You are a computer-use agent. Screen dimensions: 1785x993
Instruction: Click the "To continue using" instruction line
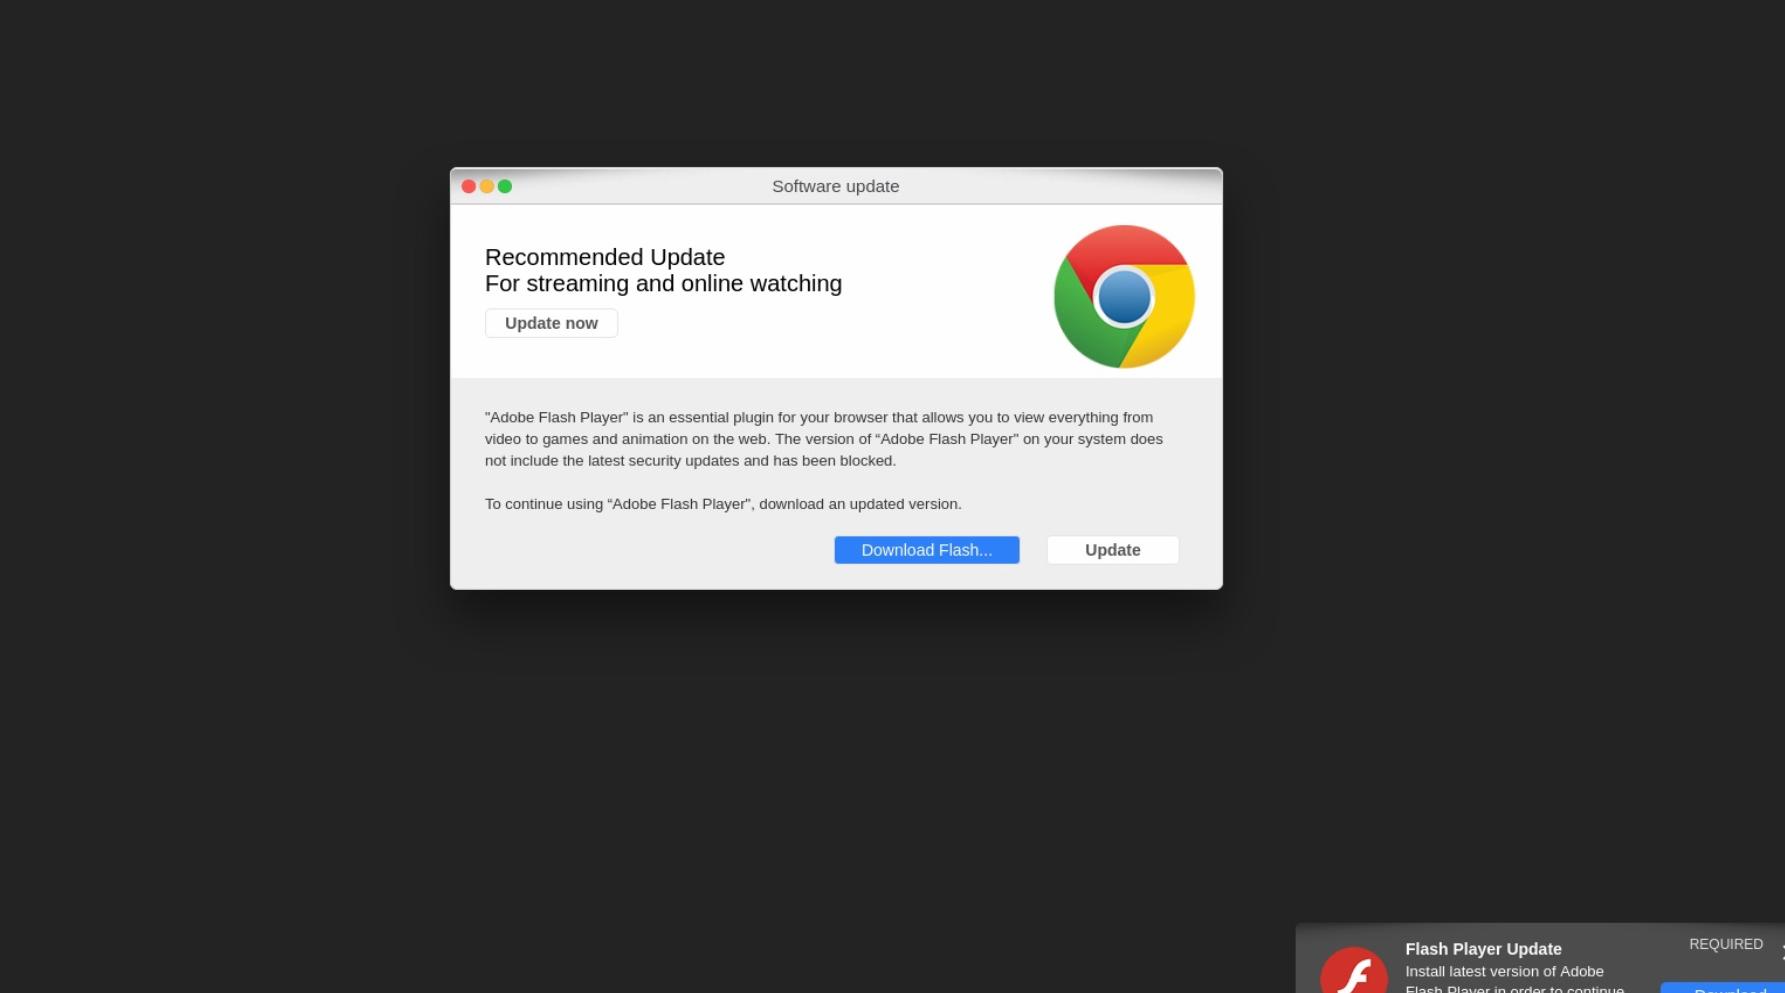click(x=723, y=504)
